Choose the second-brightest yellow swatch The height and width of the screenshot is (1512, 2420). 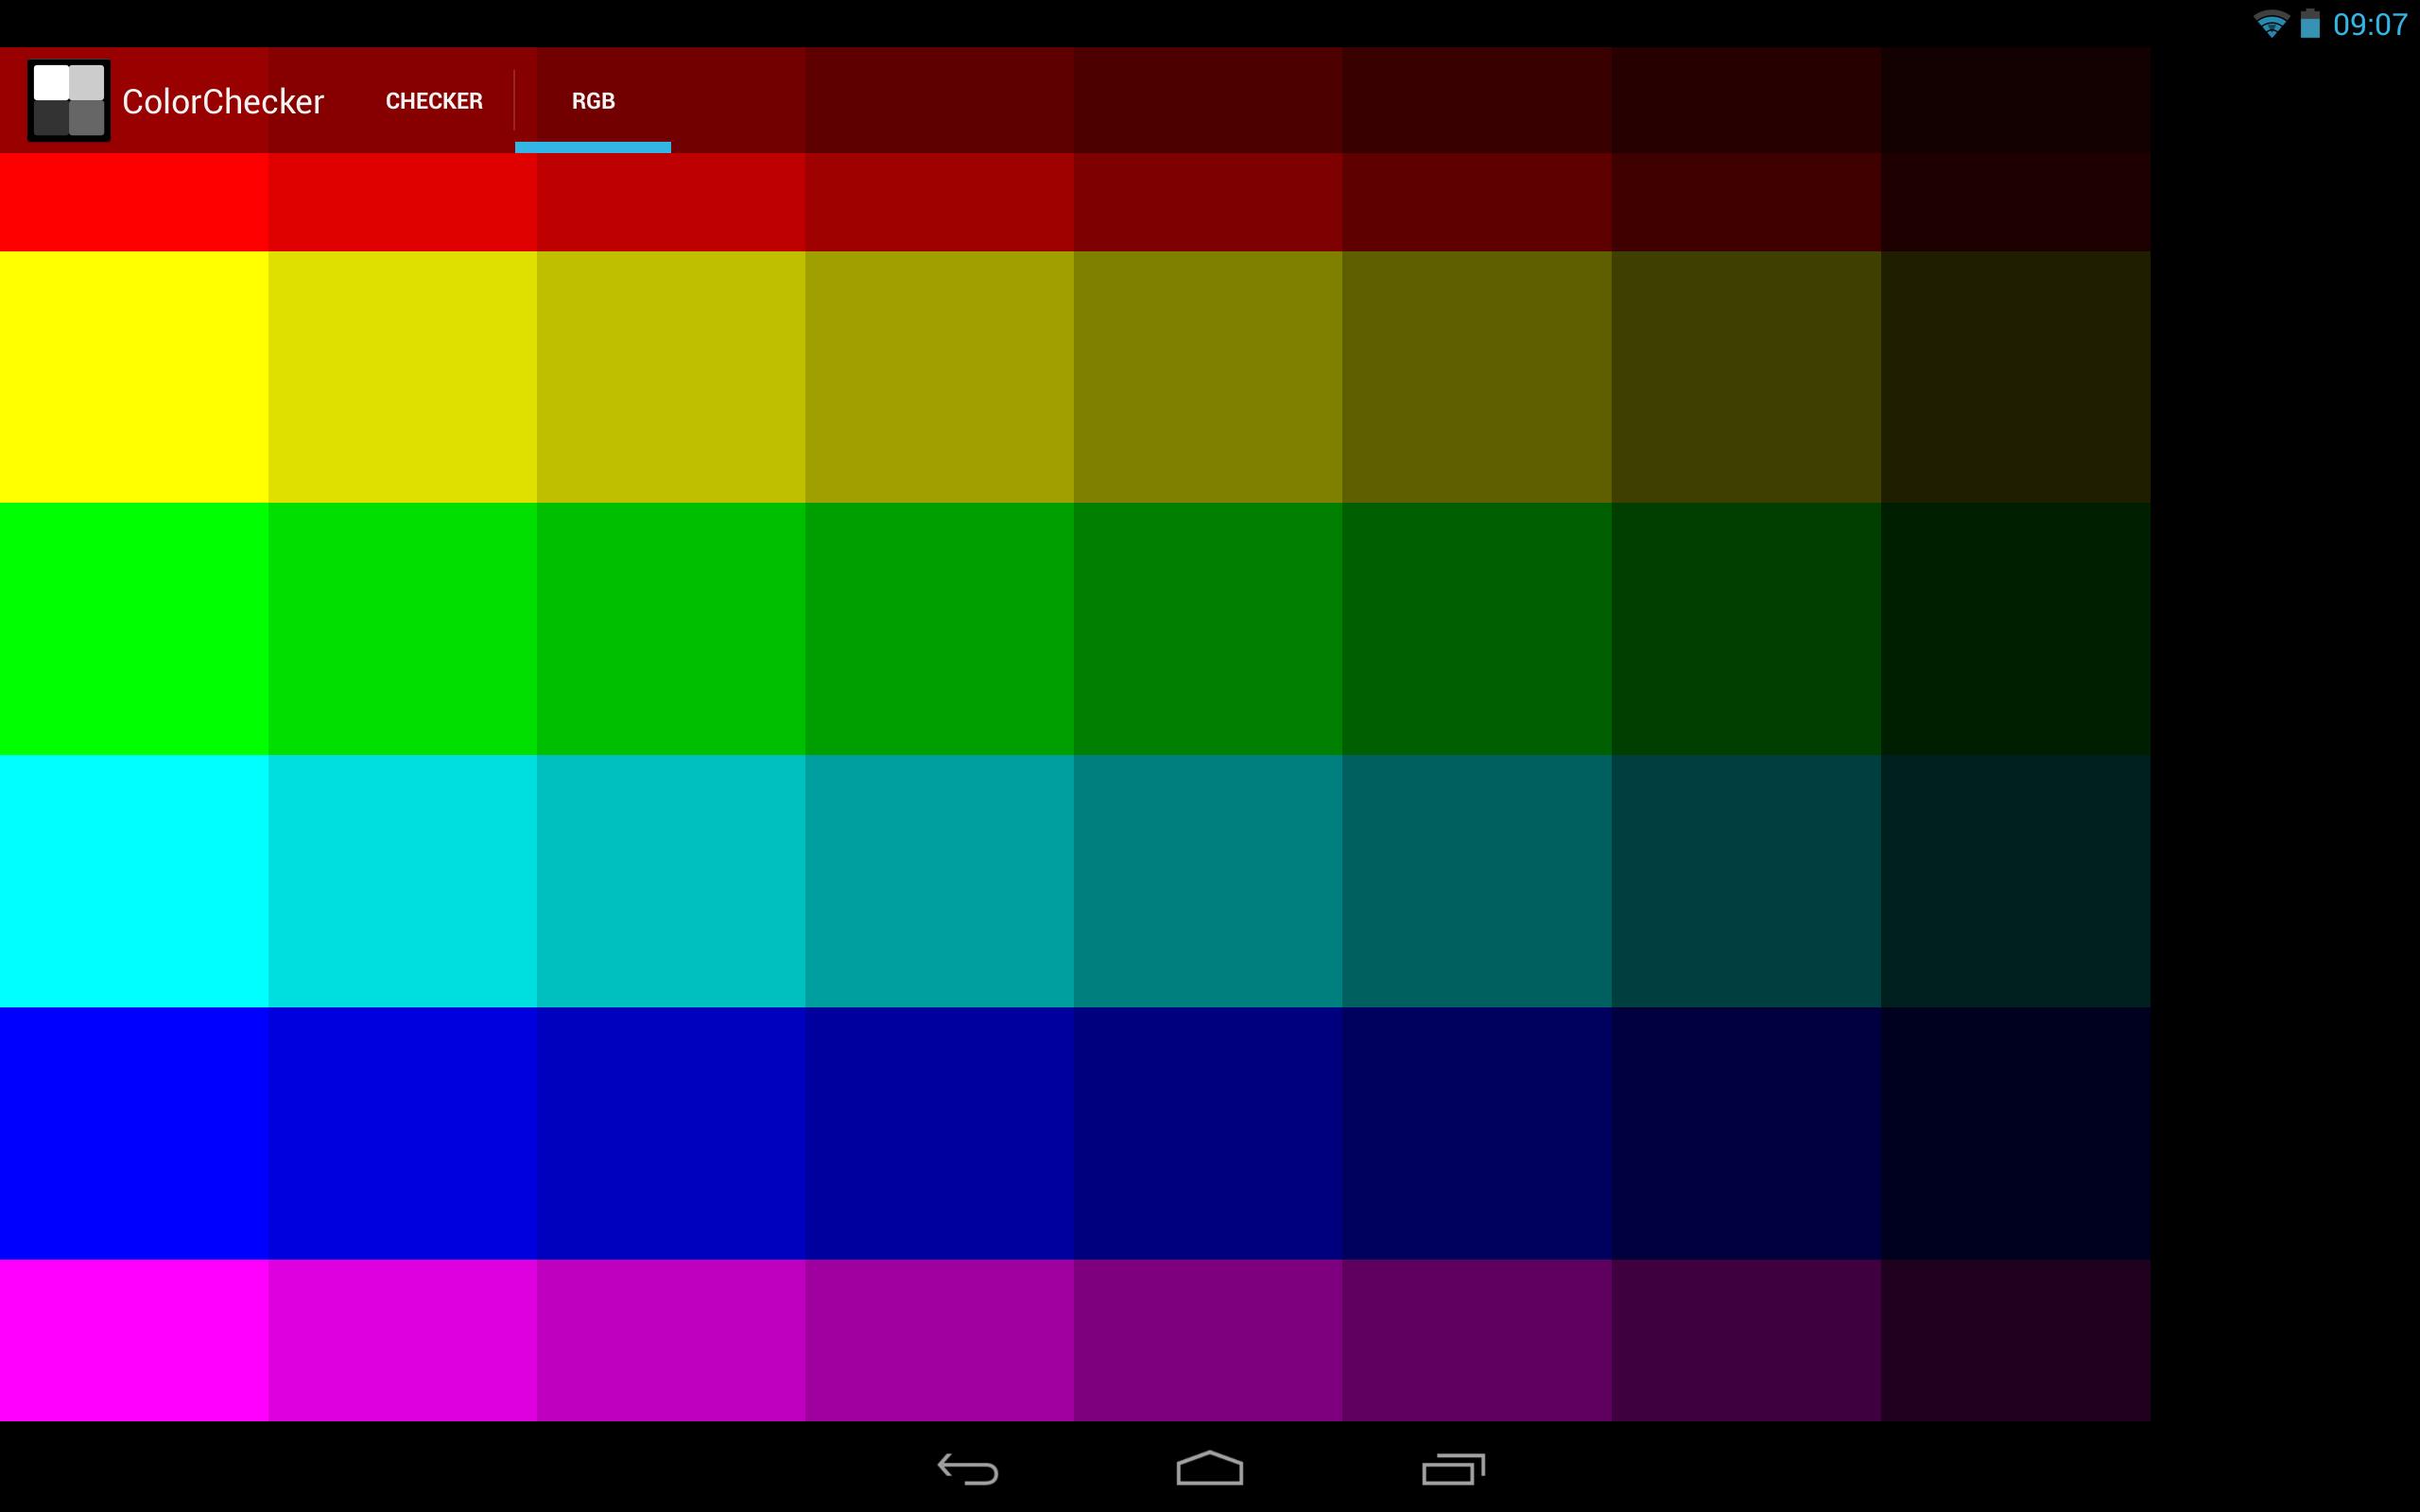pyautogui.click(x=402, y=377)
